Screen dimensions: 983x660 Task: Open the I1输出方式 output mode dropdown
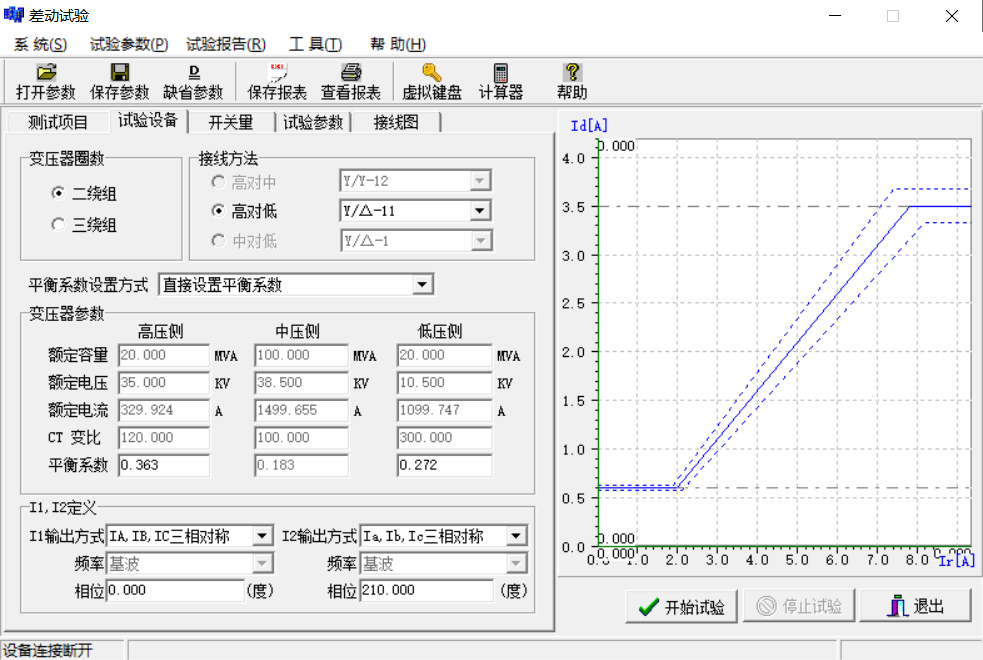(x=264, y=535)
